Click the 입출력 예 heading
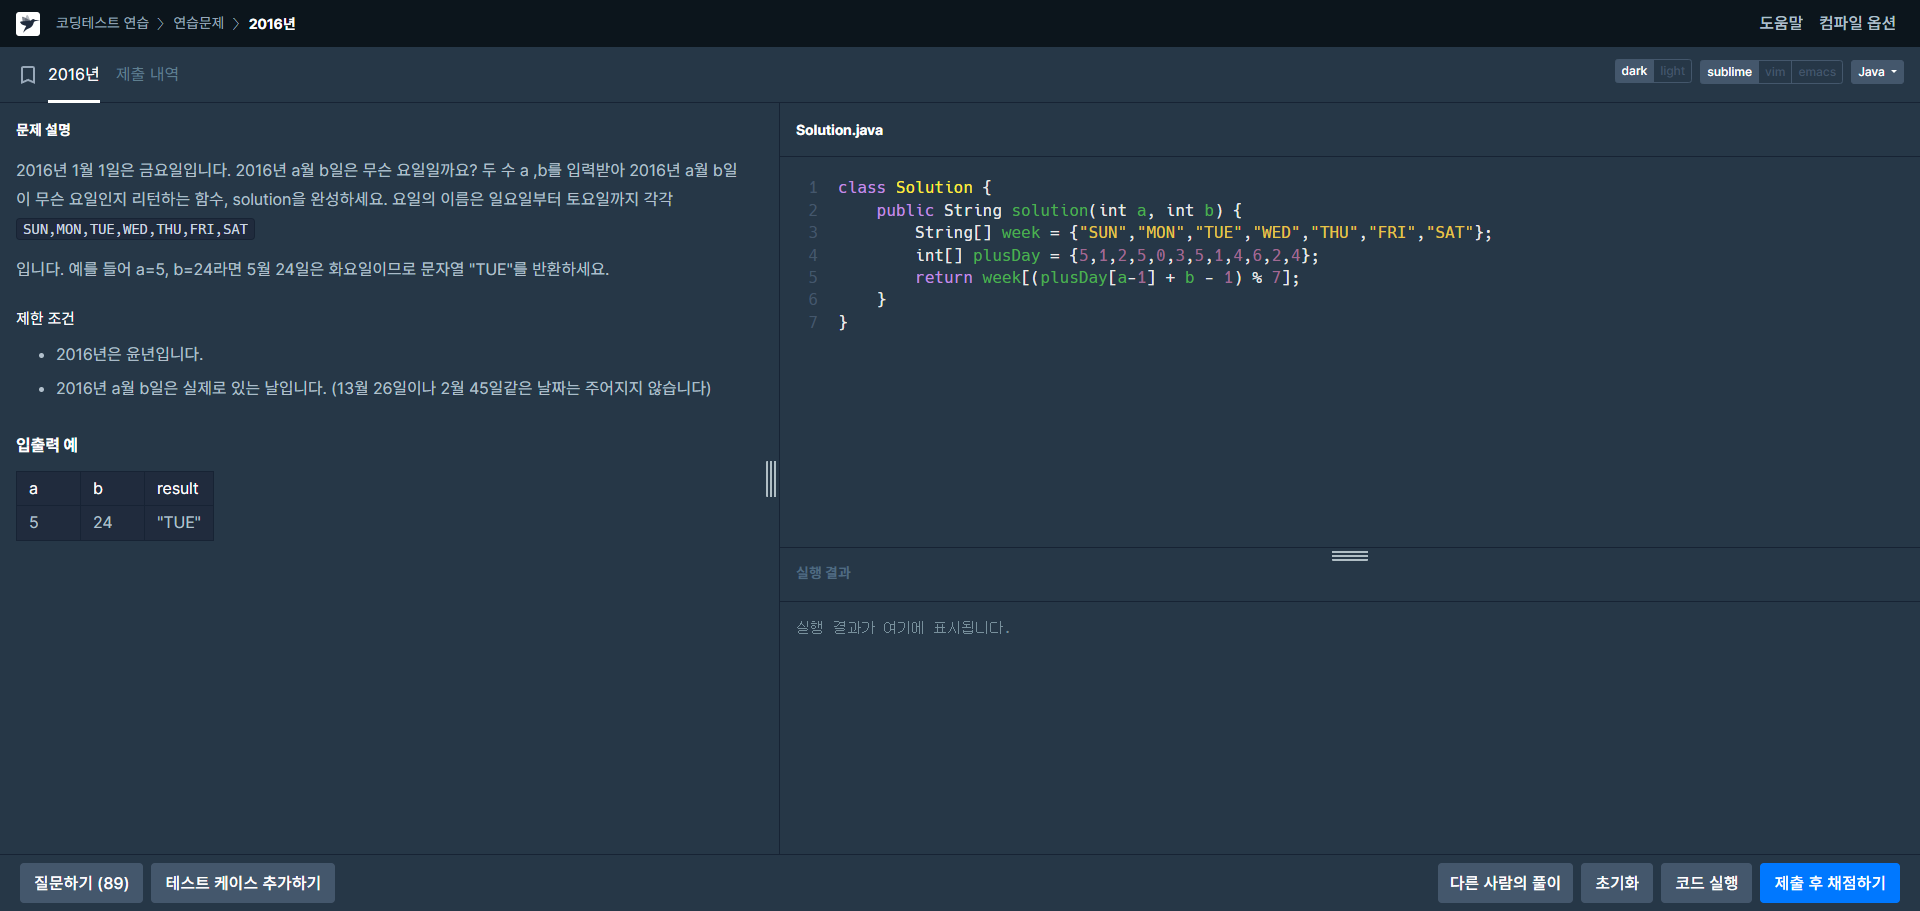 47,445
